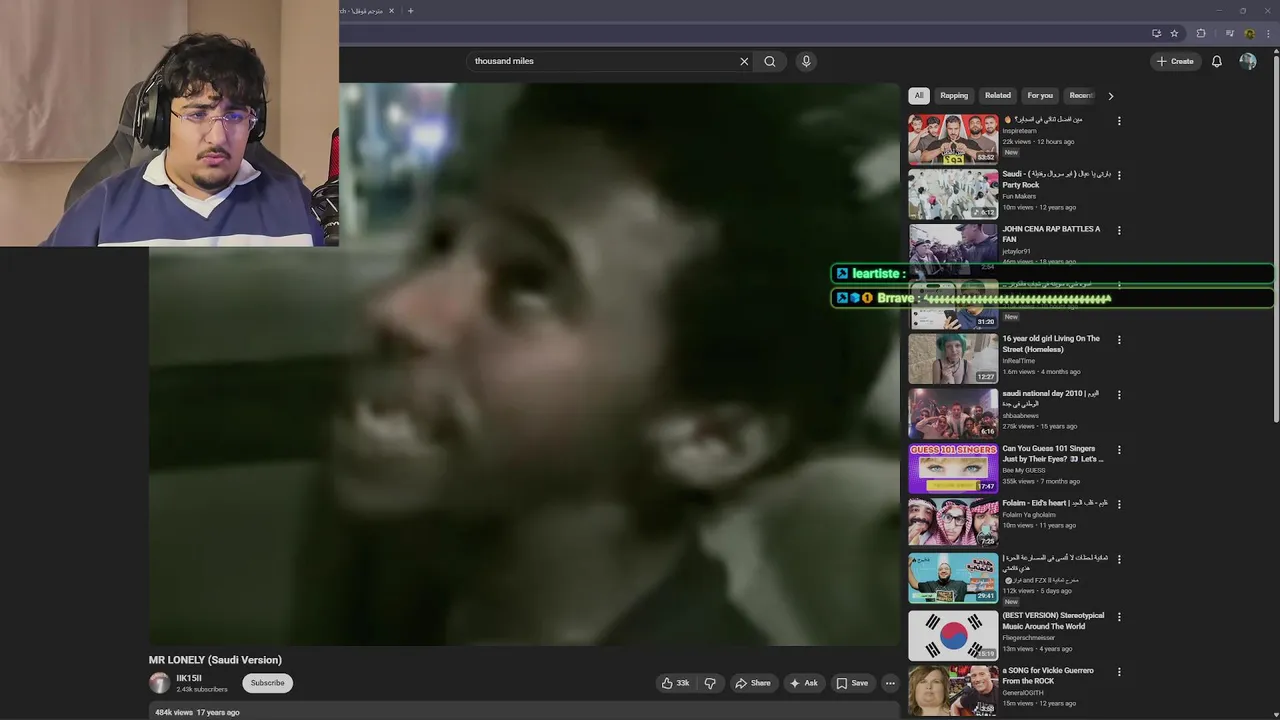Select the All filter chip
Image resolution: width=1280 pixels, height=720 pixels.
[x=919, y=96]
